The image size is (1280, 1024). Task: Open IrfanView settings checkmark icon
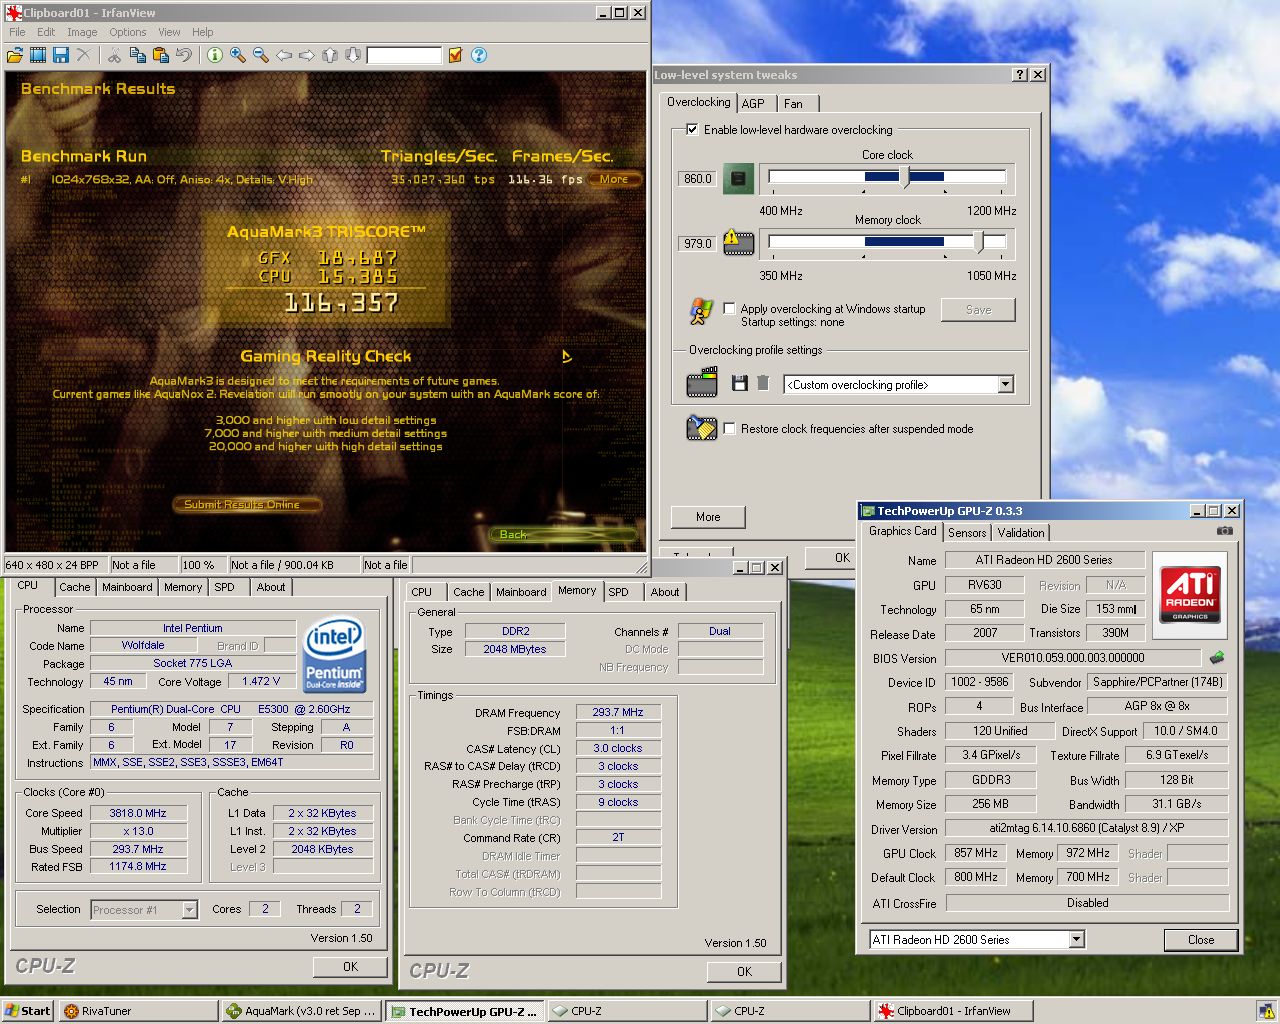[455, 55]
